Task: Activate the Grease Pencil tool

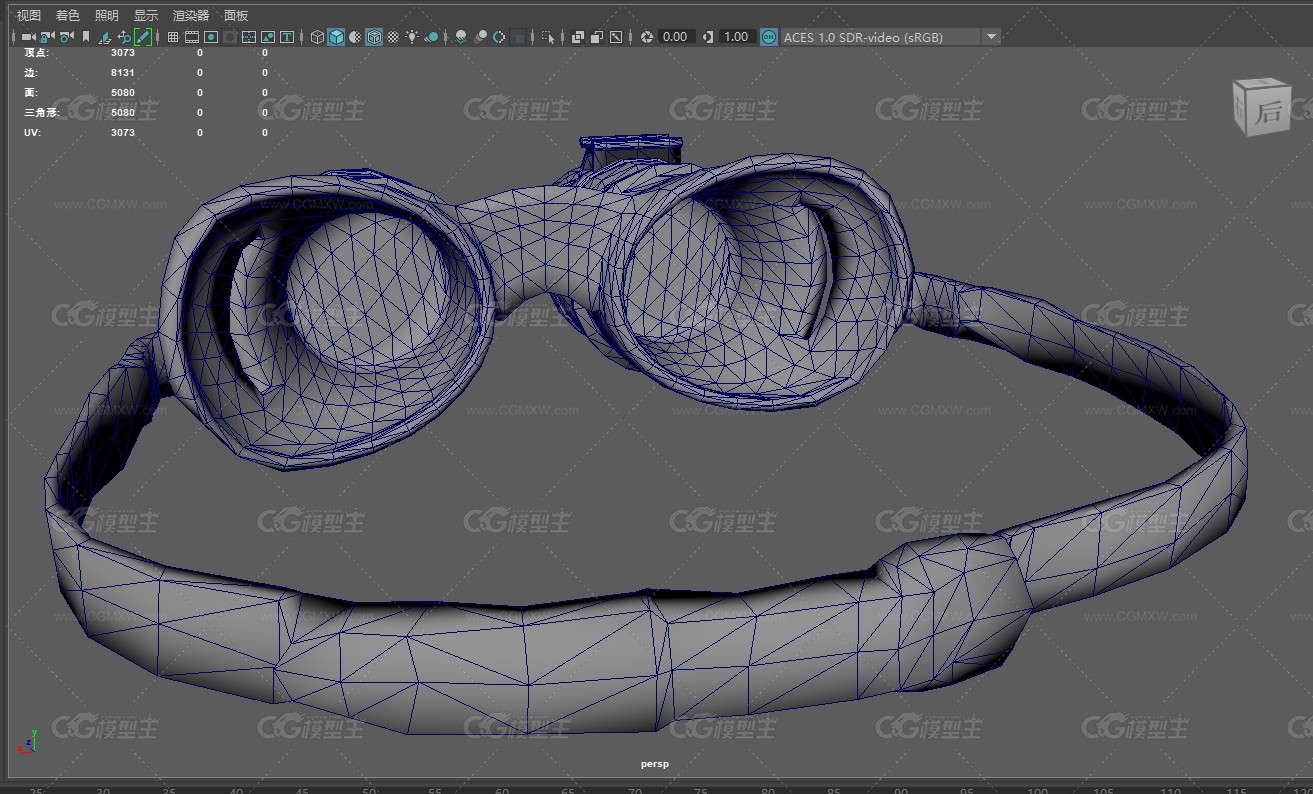Action: pyautogui.click(x=143, y=37)
